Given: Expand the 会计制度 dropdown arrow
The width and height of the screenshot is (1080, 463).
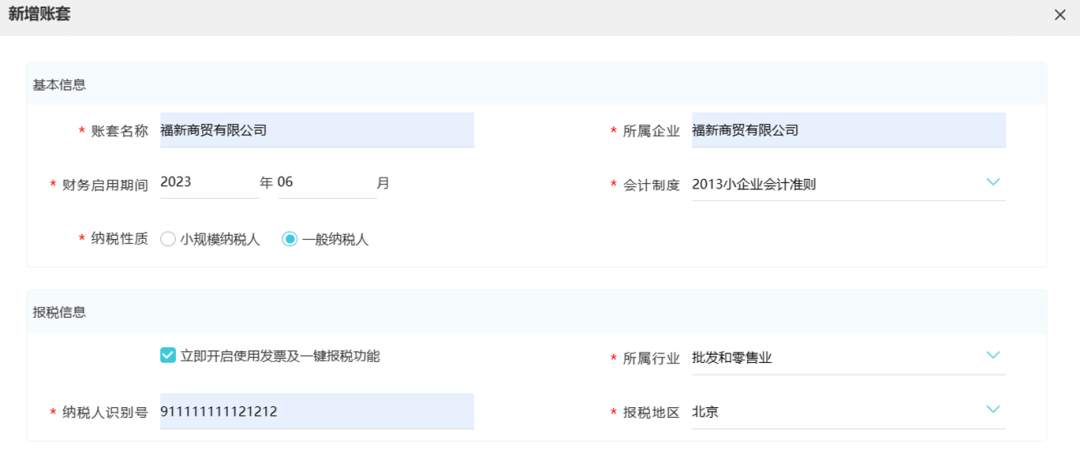Looking at the screenshot, I should coord(992,182).
